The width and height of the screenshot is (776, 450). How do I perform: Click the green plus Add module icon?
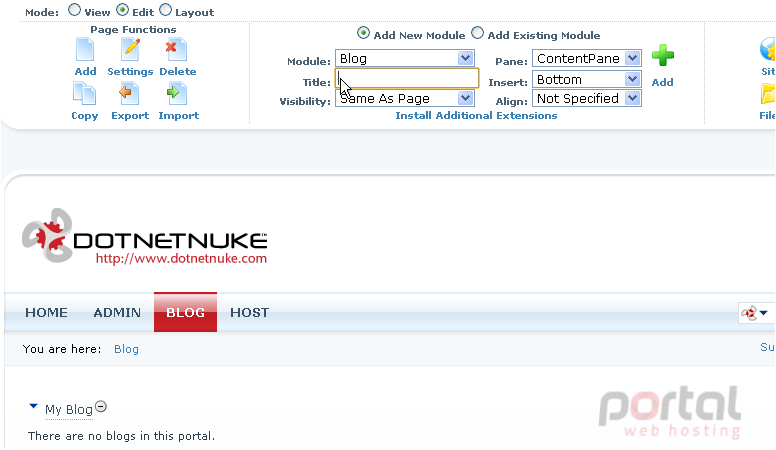663,55
